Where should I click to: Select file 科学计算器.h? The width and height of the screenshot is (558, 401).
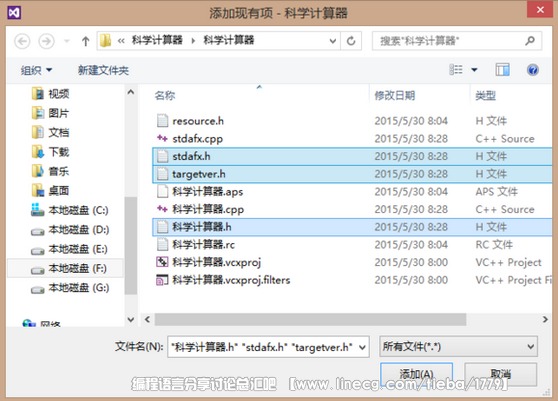352,227
